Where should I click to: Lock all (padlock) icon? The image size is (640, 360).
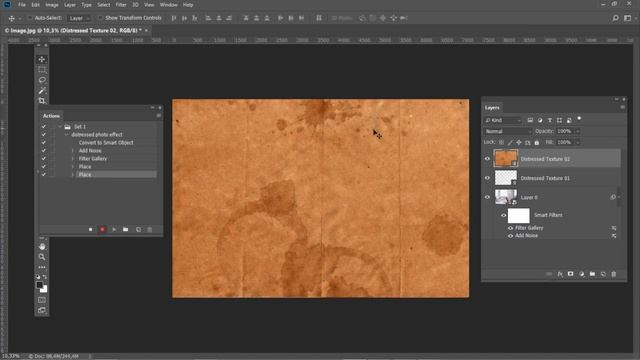[x=537, y=142]
